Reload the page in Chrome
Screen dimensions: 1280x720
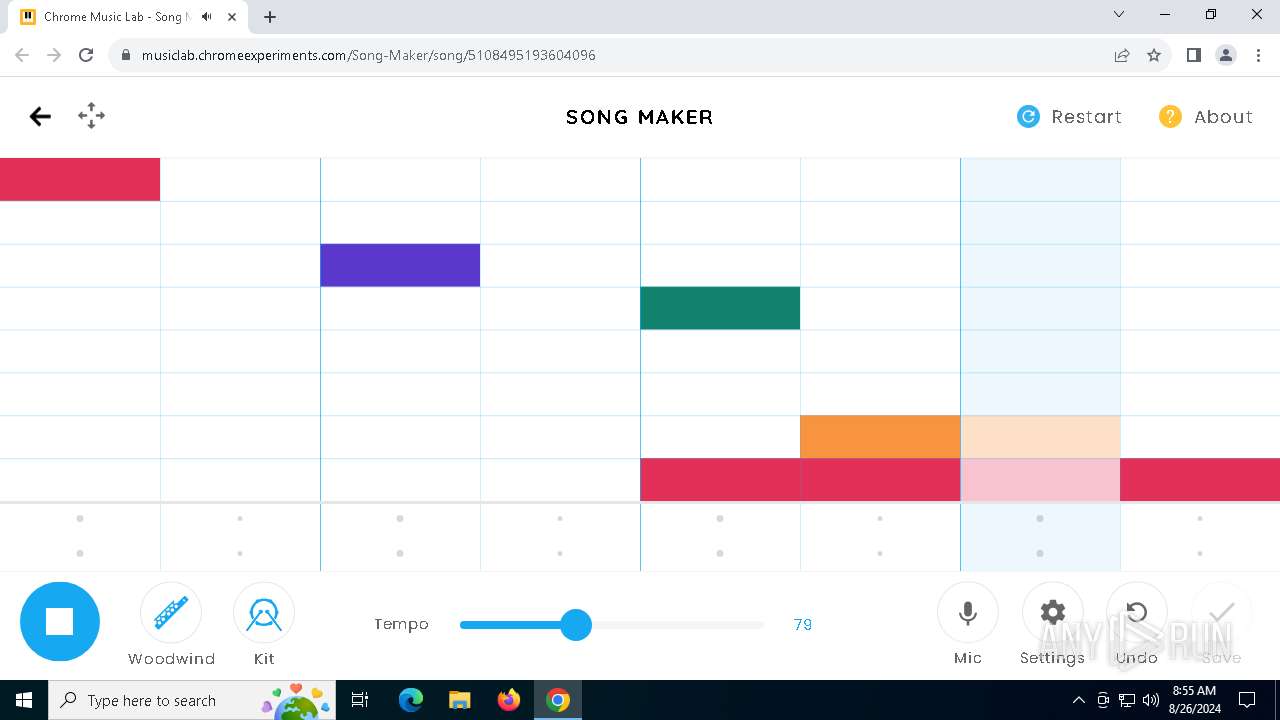pos(86,55)
